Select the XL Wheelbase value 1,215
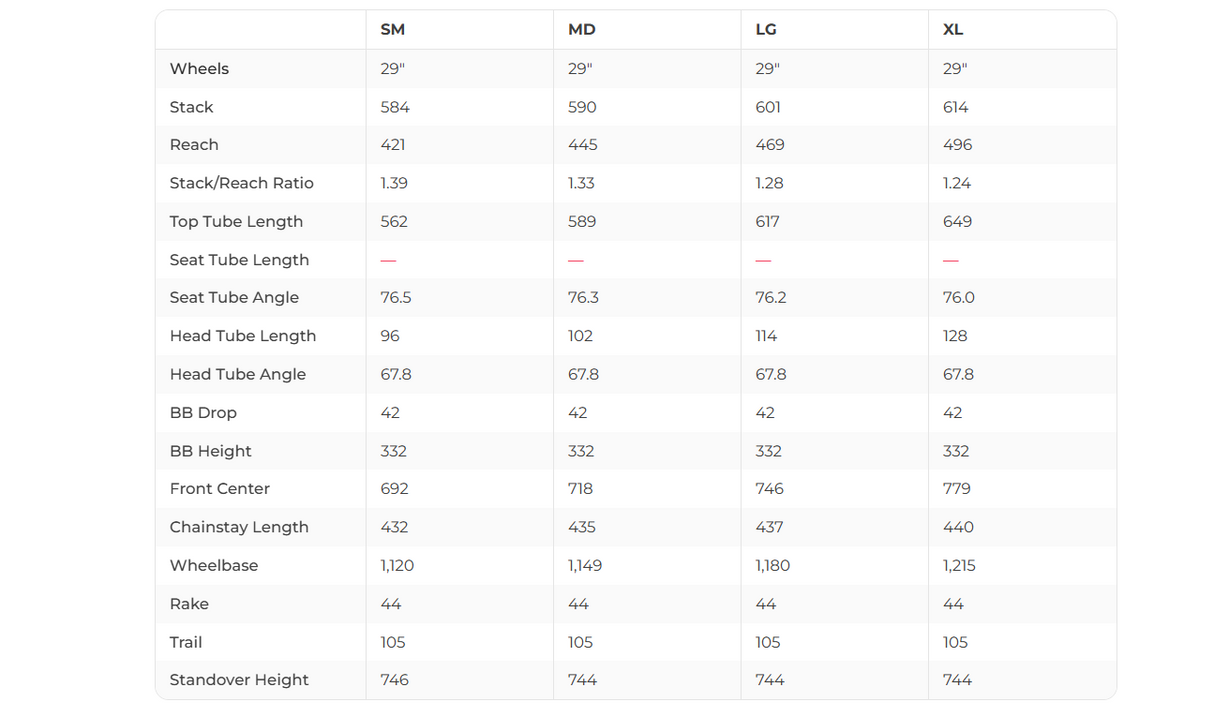The width and height of the screenshot is (1214, 717). coord(960,566)
